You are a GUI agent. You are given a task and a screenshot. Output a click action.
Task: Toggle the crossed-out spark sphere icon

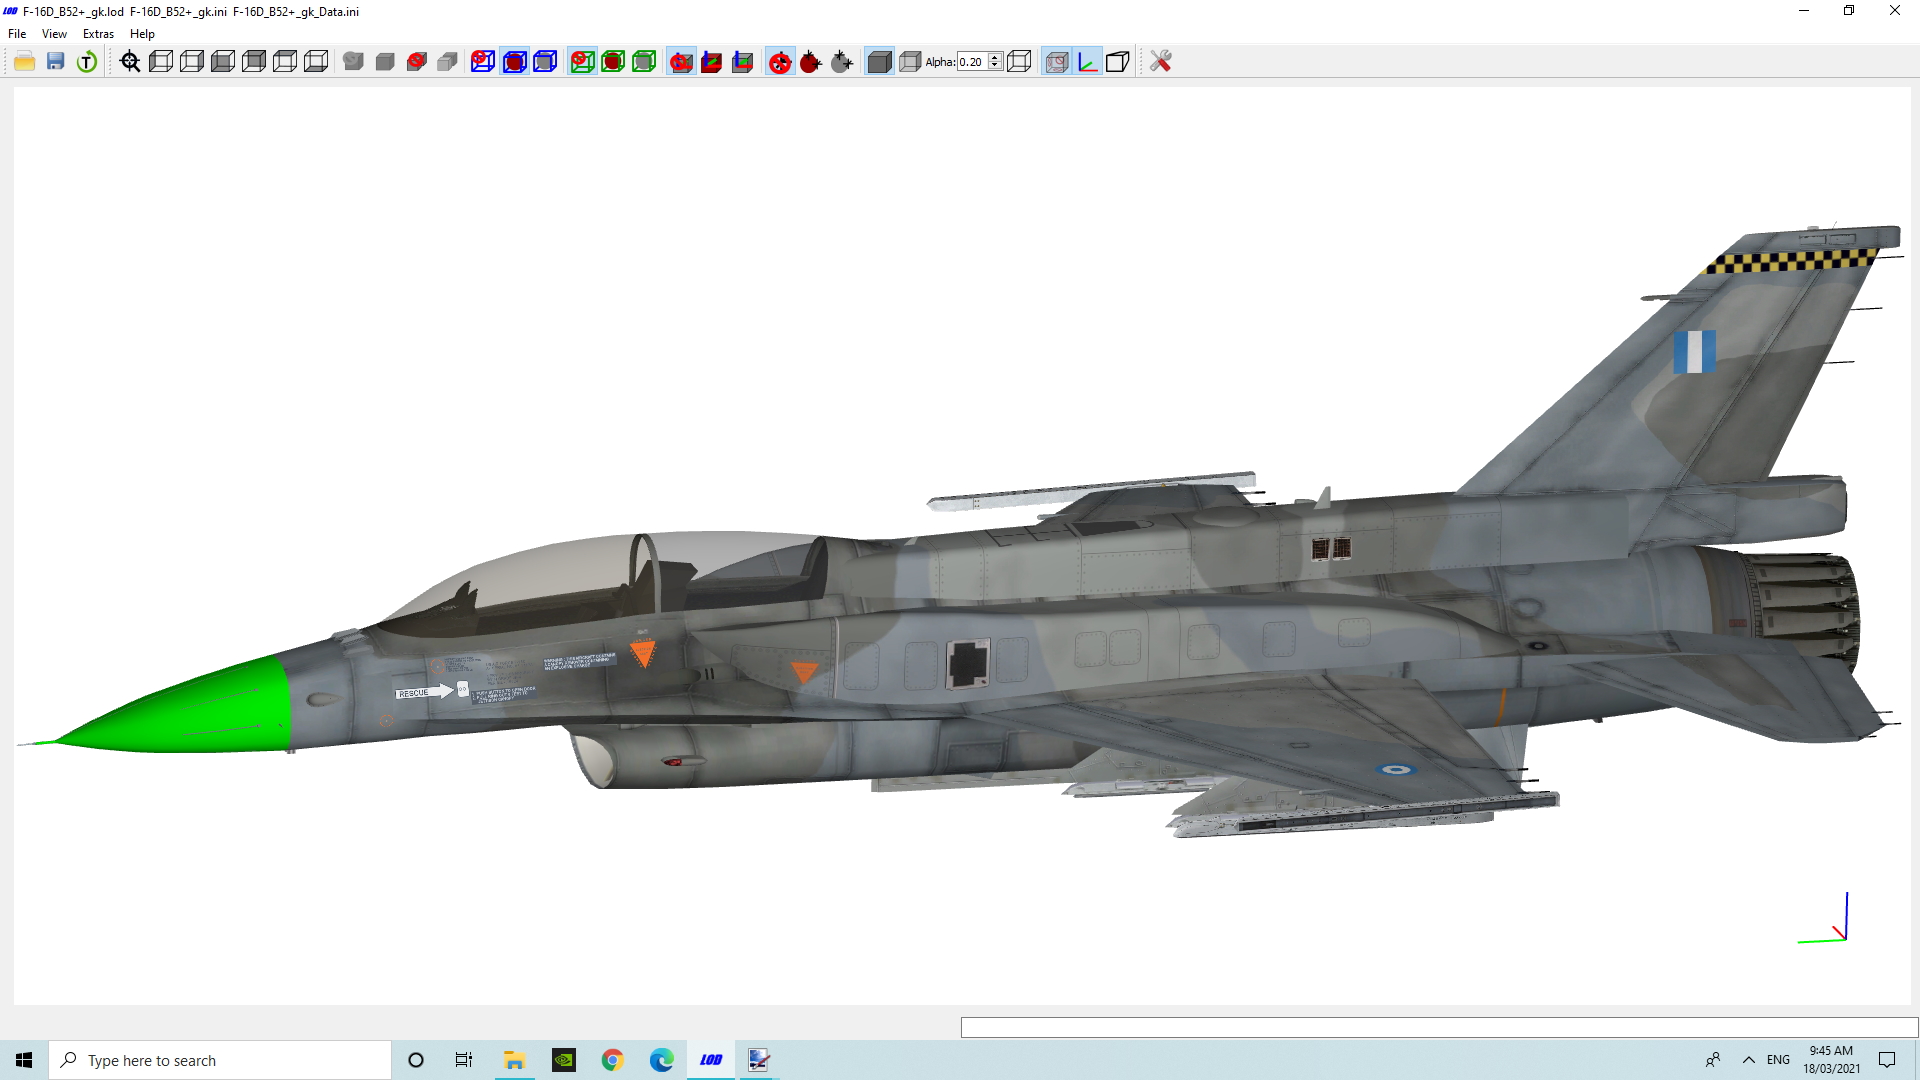coord(780,62)
